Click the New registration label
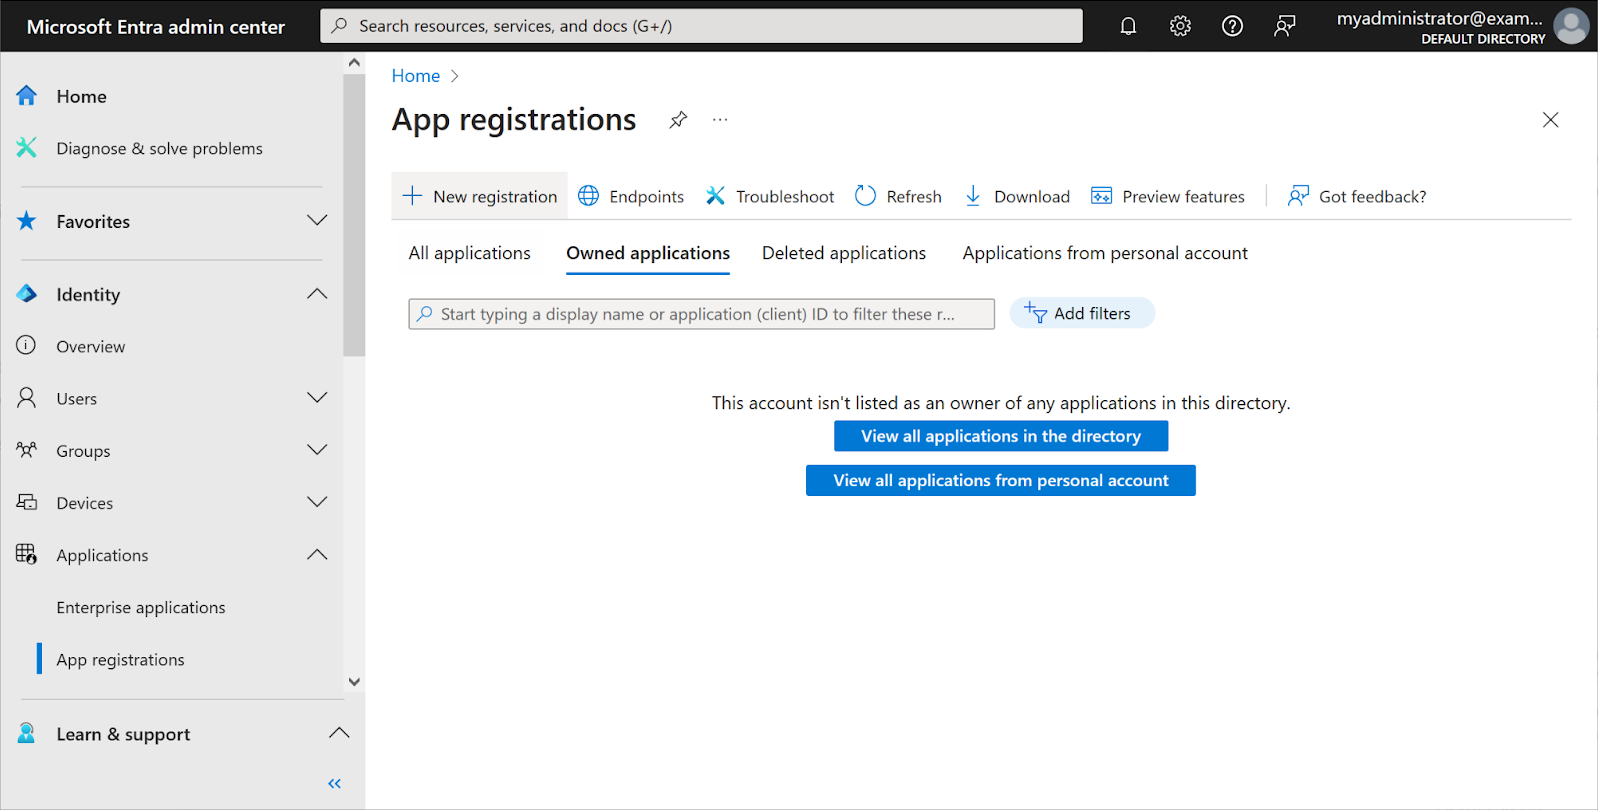 (x=495, y=197)
